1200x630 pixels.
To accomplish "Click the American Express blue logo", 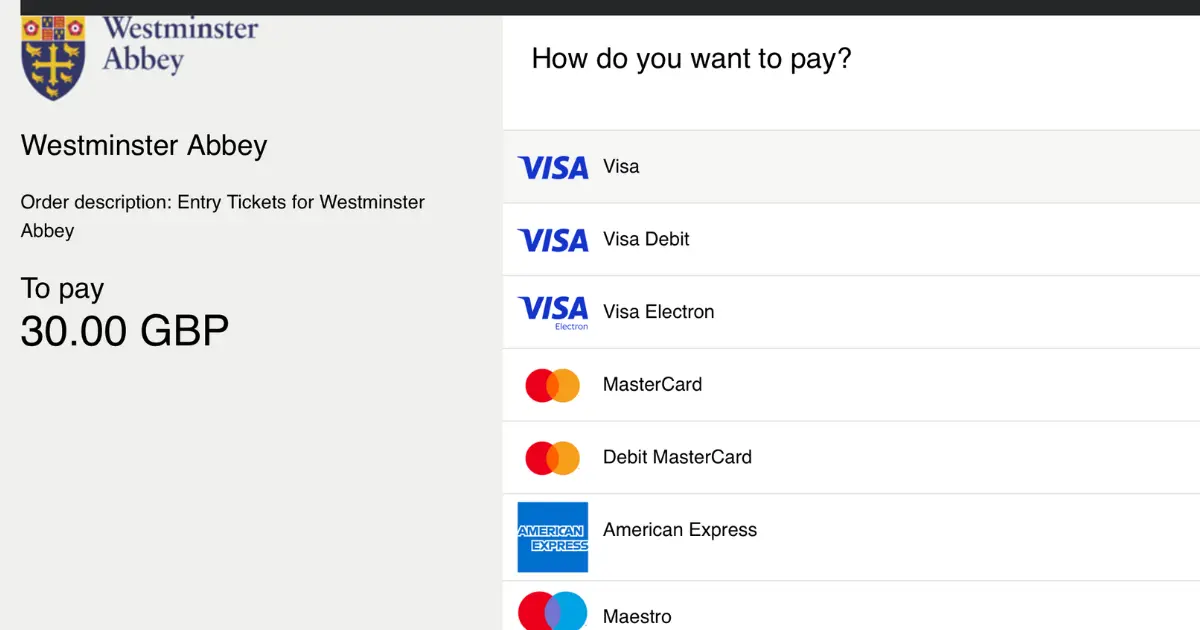I will (553, 537).
